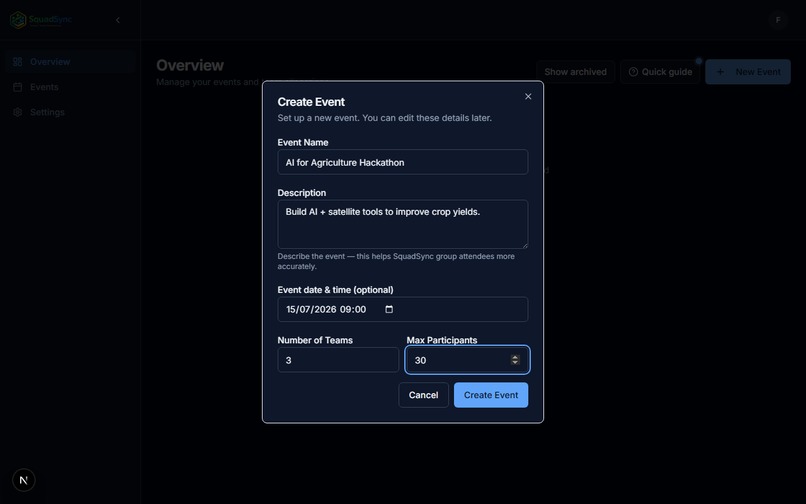Click the SquadSync logo icon
The height and width of the screenshot is (504, 806).
click(x=18, y=20)
